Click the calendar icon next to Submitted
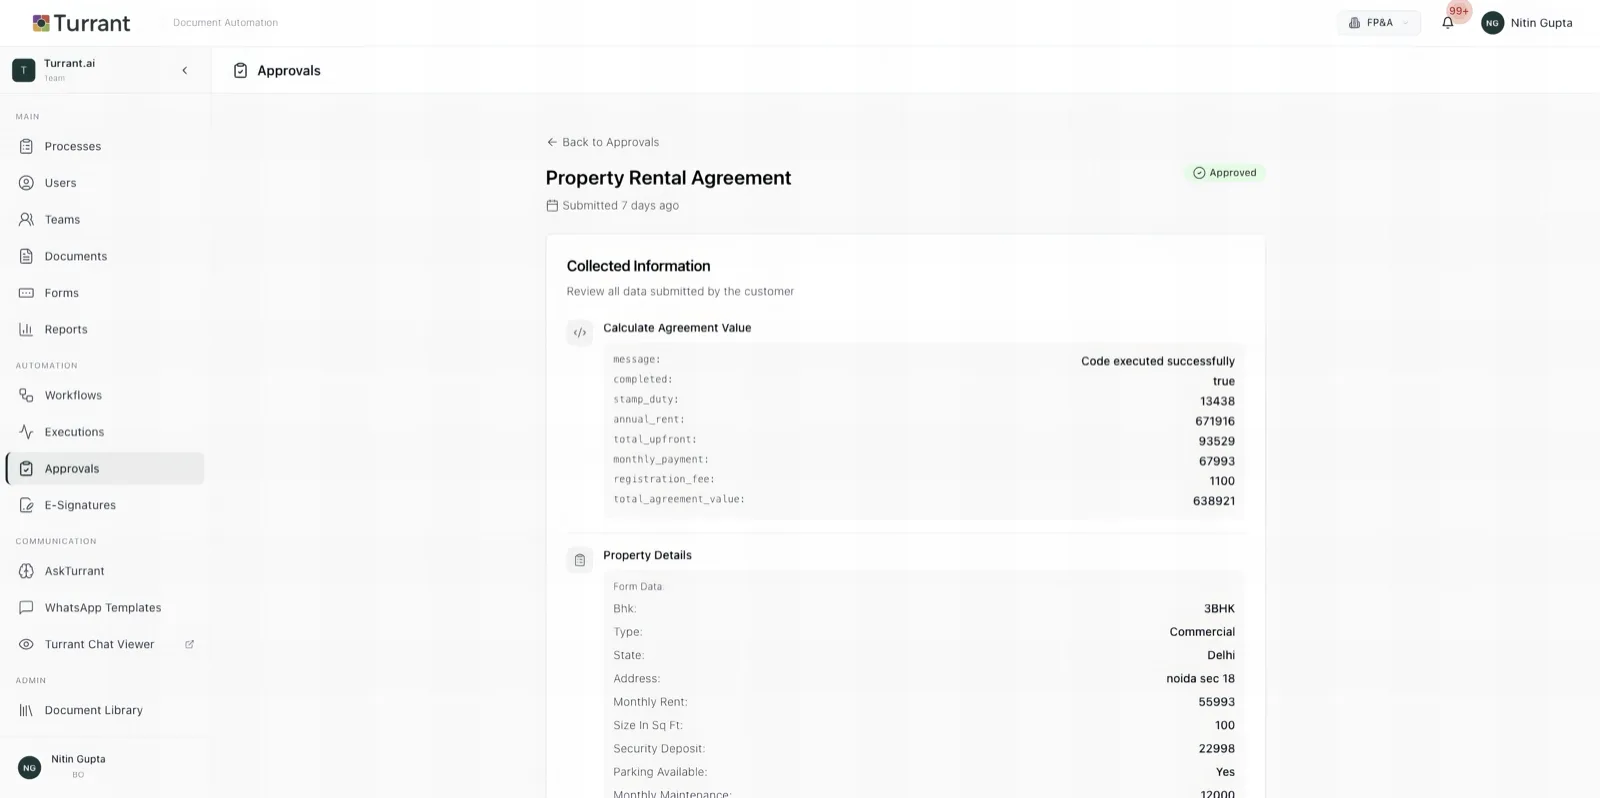The height and width of the screenshot is (798, 1600). coord(552,205)
